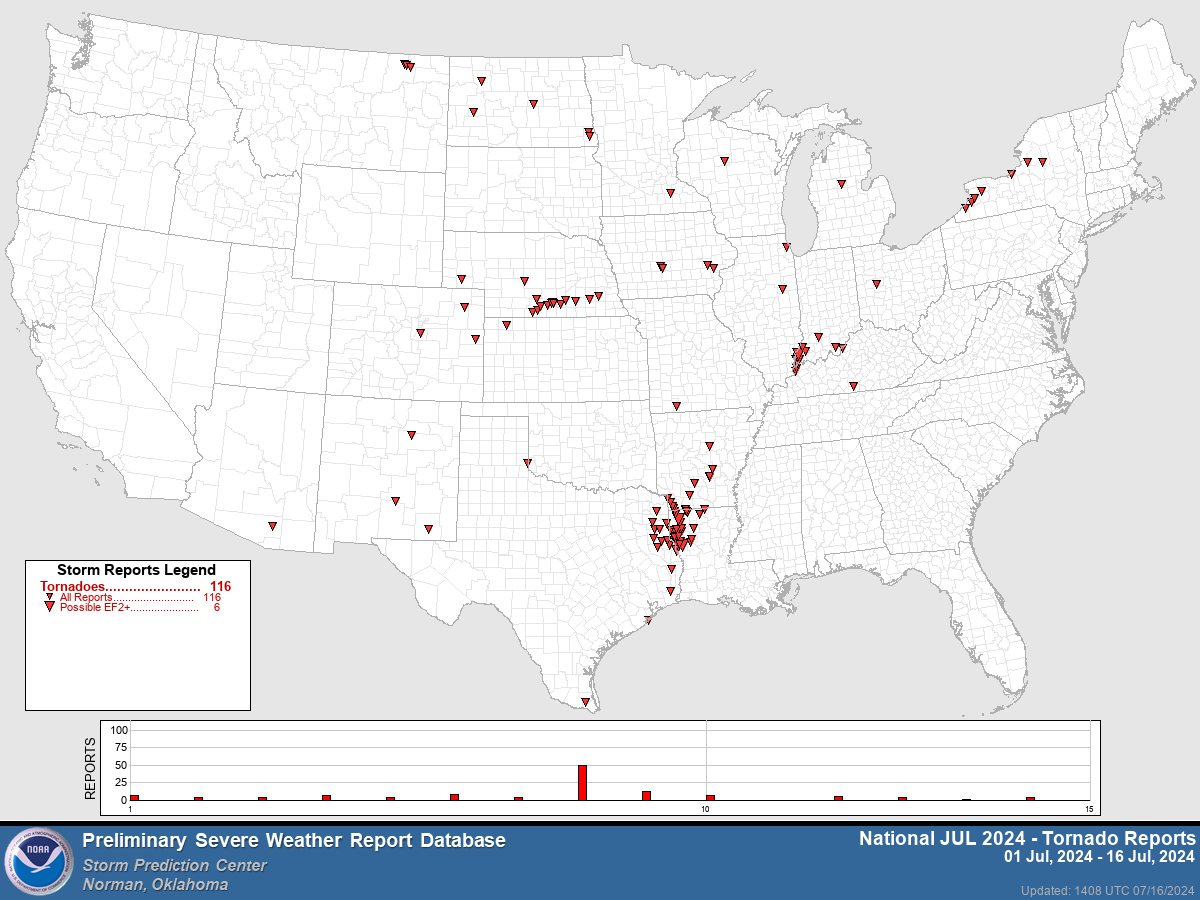1200x900 pixels.
Task: Click the tallest bar in the reports histogram
Action: click(x=583, y=780)
